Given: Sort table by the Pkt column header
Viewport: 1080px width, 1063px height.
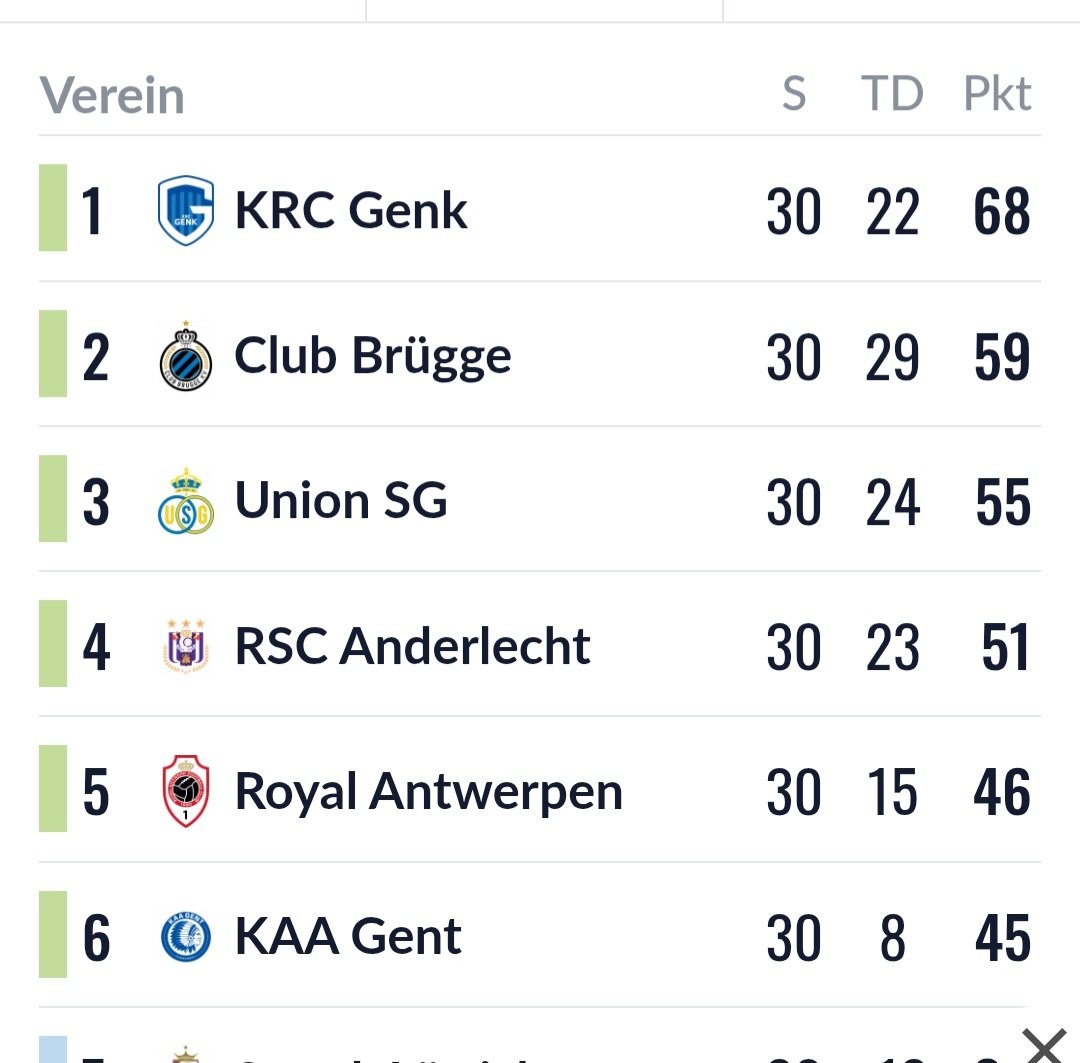Looking at the screenshot, I should tap(997, 93).
